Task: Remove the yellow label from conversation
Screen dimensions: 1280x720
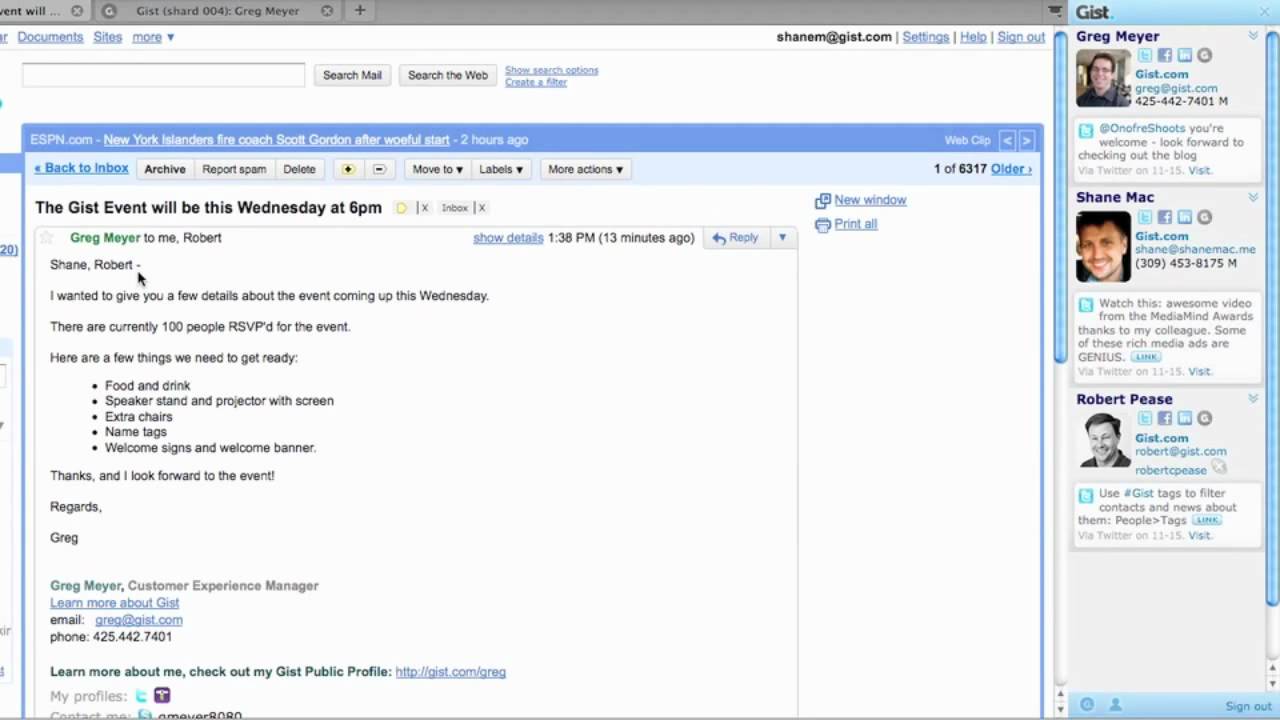Action: [424, 208]
